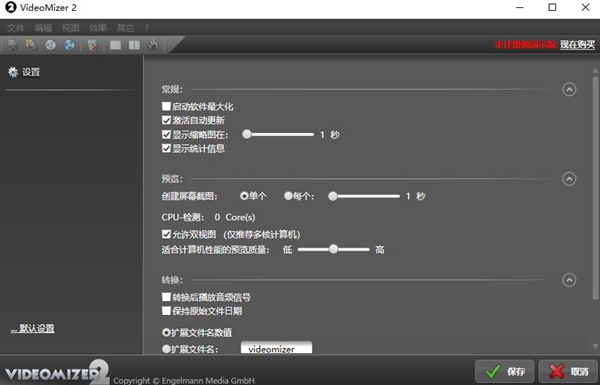Switch to dual view layout icon
600x385 pixels.
[x=134, y=45]
